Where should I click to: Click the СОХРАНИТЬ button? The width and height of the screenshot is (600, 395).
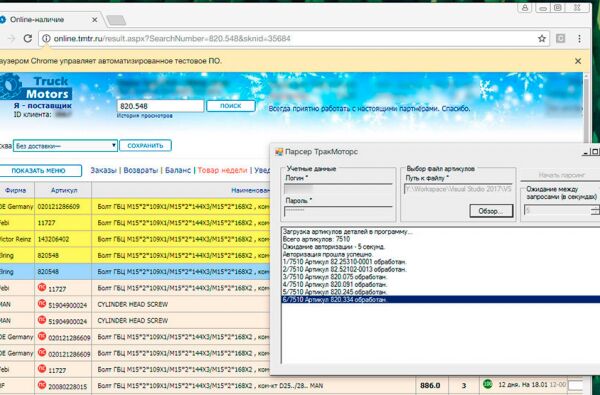pyautogui.click(x=145, y=145)
